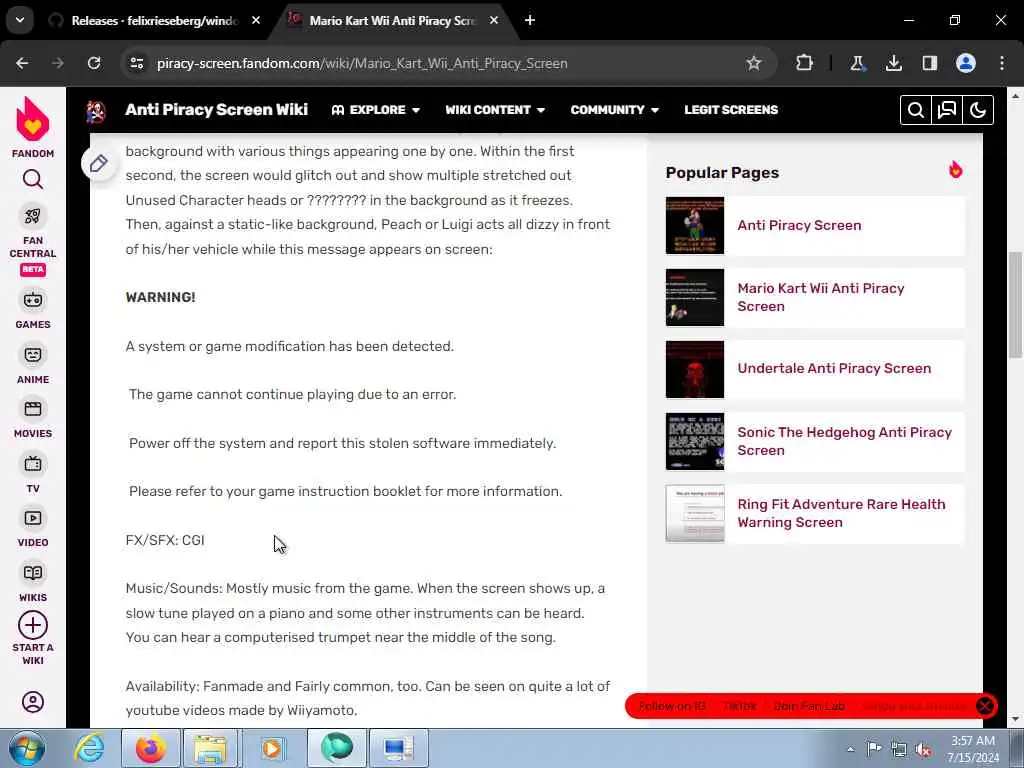Viewport: 1024px width, 768px height.
Task: Click the Mario Kart Wii thumbnail in Popular Pages
Action: point(695,297)
